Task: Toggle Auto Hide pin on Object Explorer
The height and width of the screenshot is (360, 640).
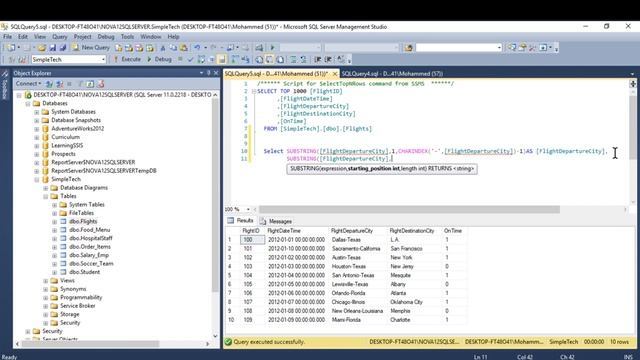Action: [x=209, y=73]
